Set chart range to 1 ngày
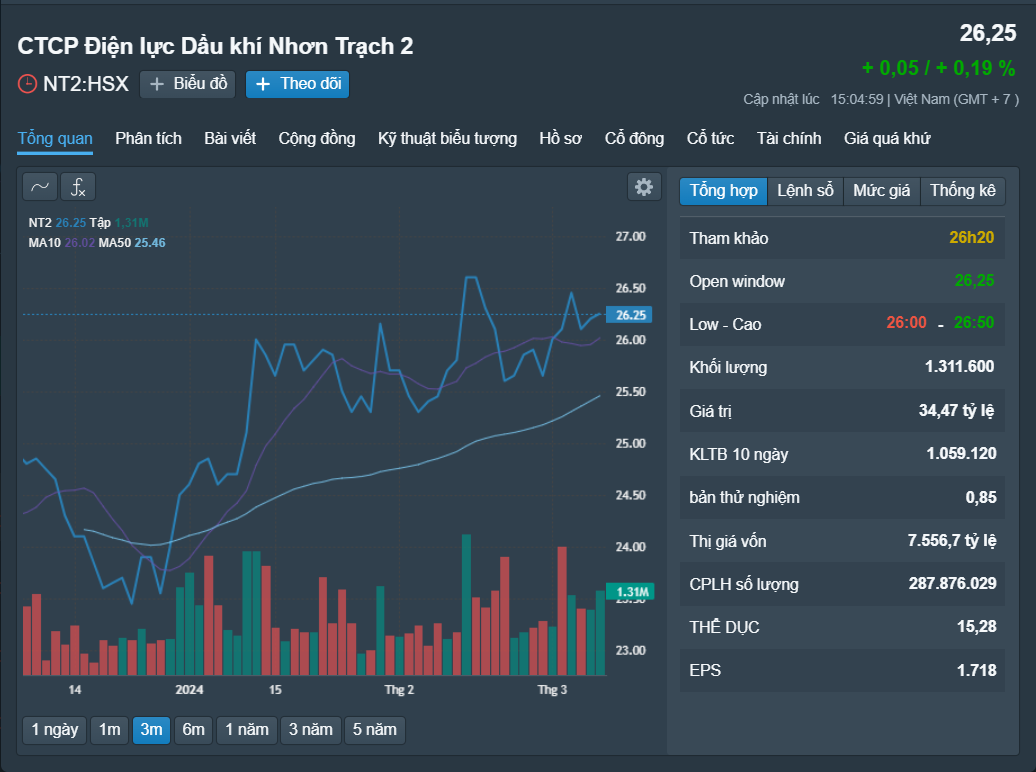This screenshot has width=1036, height=772. point(55,730)
